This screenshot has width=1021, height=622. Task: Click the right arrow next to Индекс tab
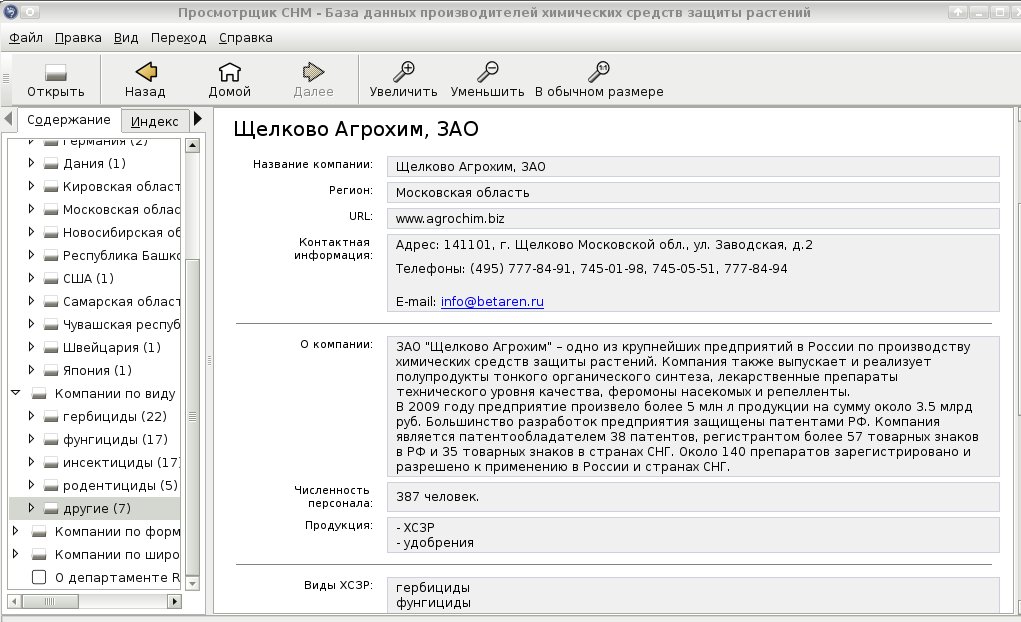[x=198, y=119]
